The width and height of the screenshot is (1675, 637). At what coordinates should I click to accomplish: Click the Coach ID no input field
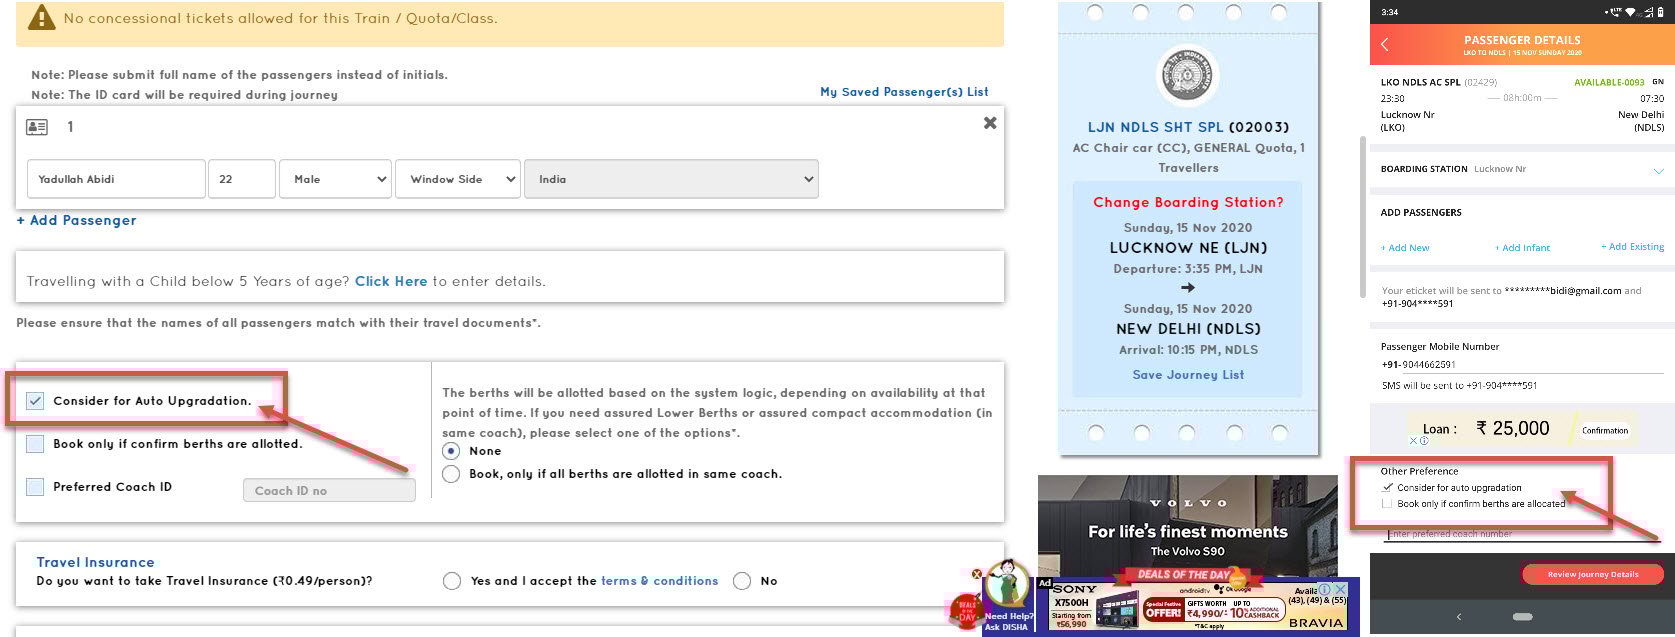(x=329, y=490)
